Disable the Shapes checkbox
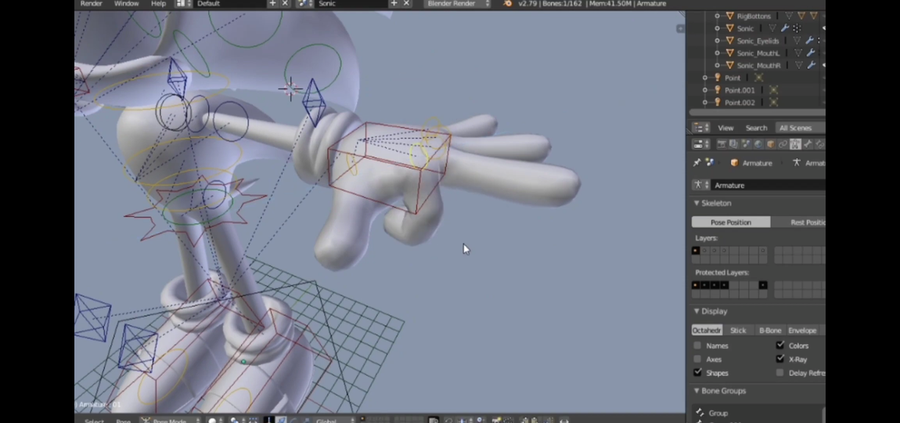Image resolution: width=900 pixels, height=423 pixels. pos(697,372)
